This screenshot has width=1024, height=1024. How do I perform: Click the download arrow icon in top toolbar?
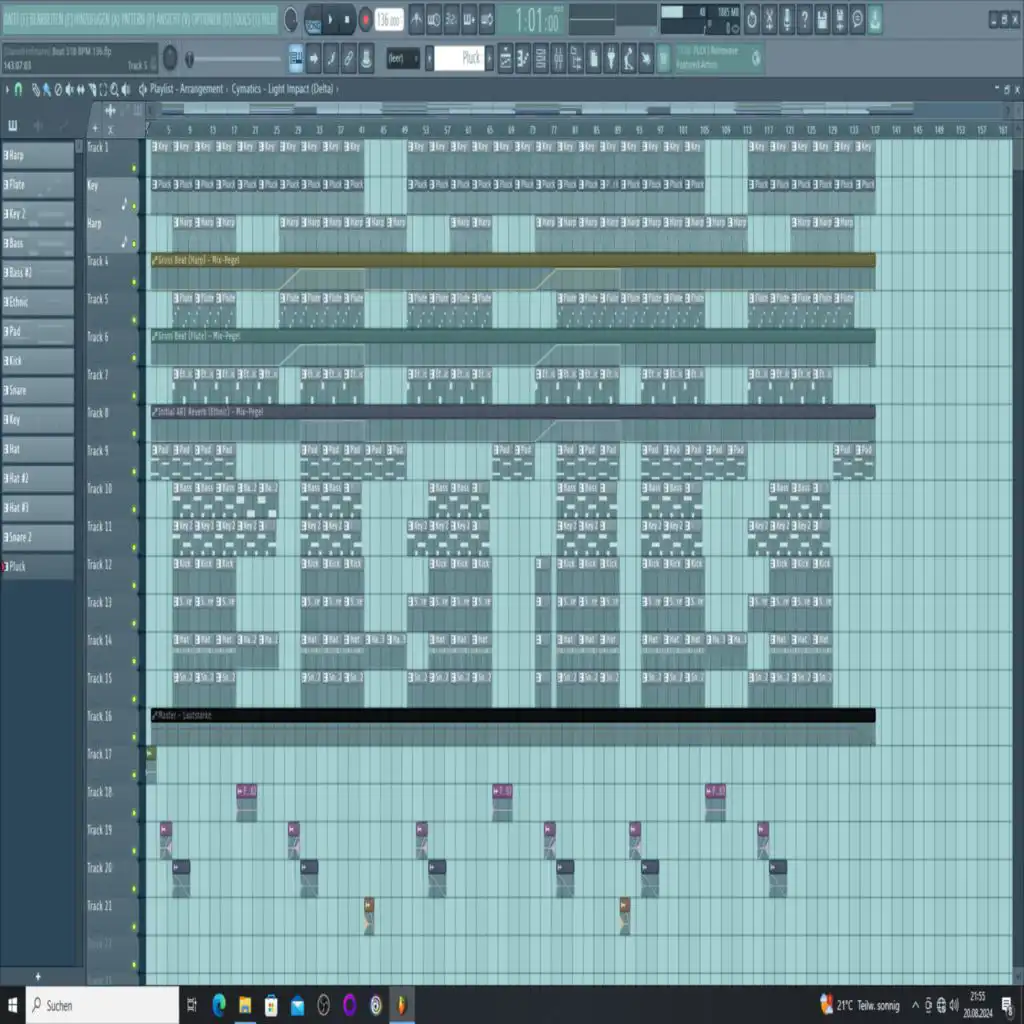pyautogui.click(x=875, y=20)
